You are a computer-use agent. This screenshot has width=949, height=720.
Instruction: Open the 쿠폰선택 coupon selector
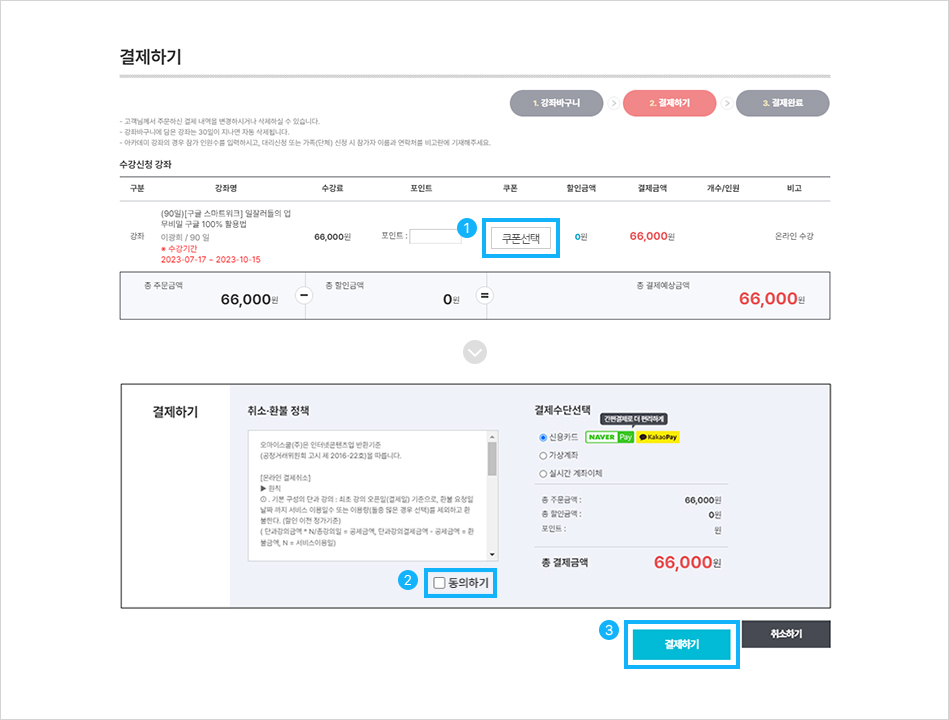click(520, 238)
